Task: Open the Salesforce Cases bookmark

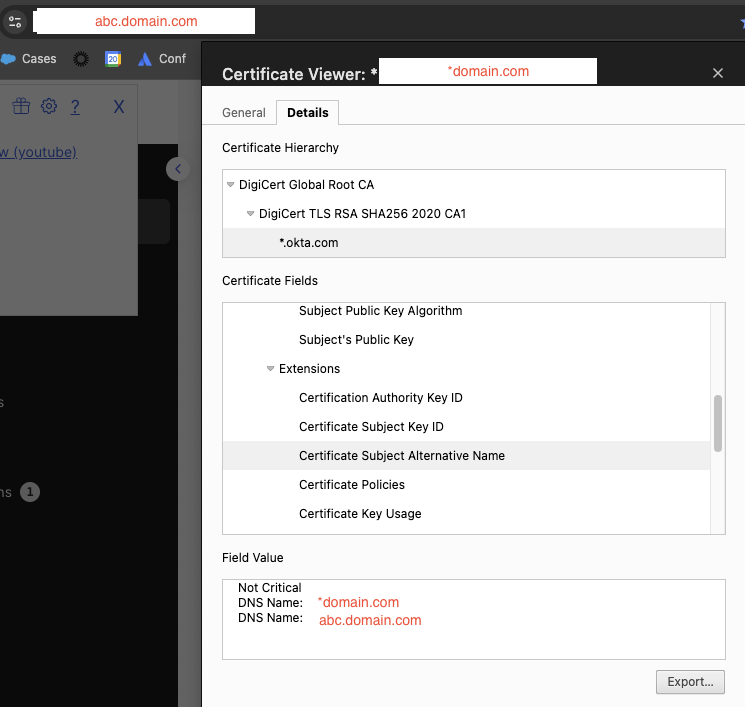Action: pos(30,59)
